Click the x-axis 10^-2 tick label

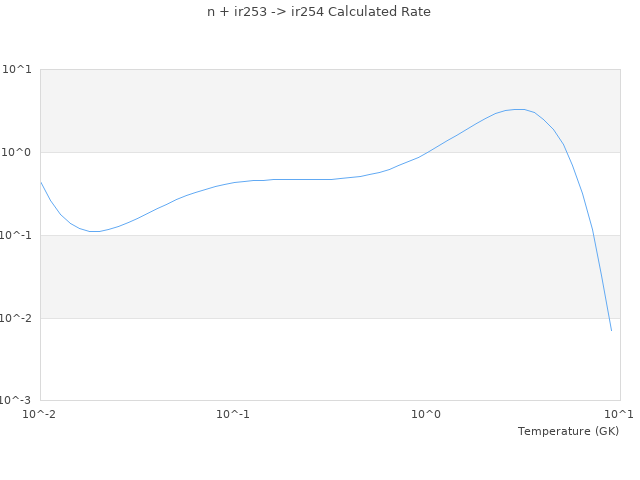point(40,414)
